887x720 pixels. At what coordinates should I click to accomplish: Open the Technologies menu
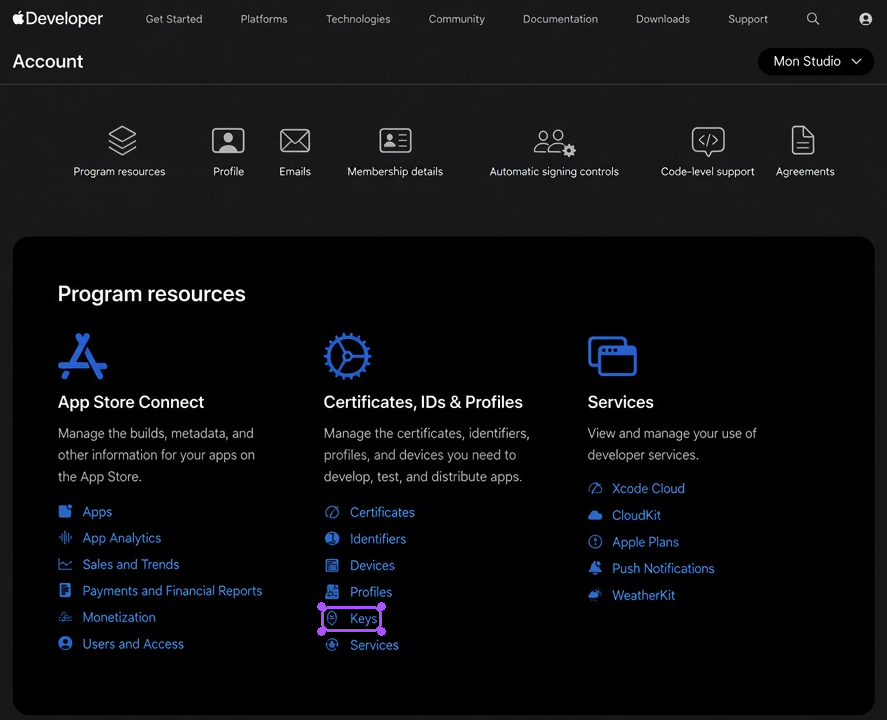click(358, 19)
